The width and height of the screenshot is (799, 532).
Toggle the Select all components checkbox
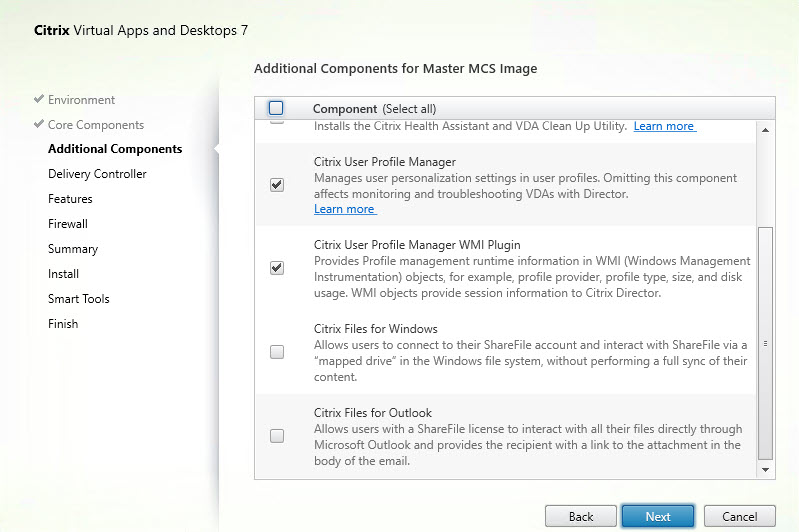276,108
